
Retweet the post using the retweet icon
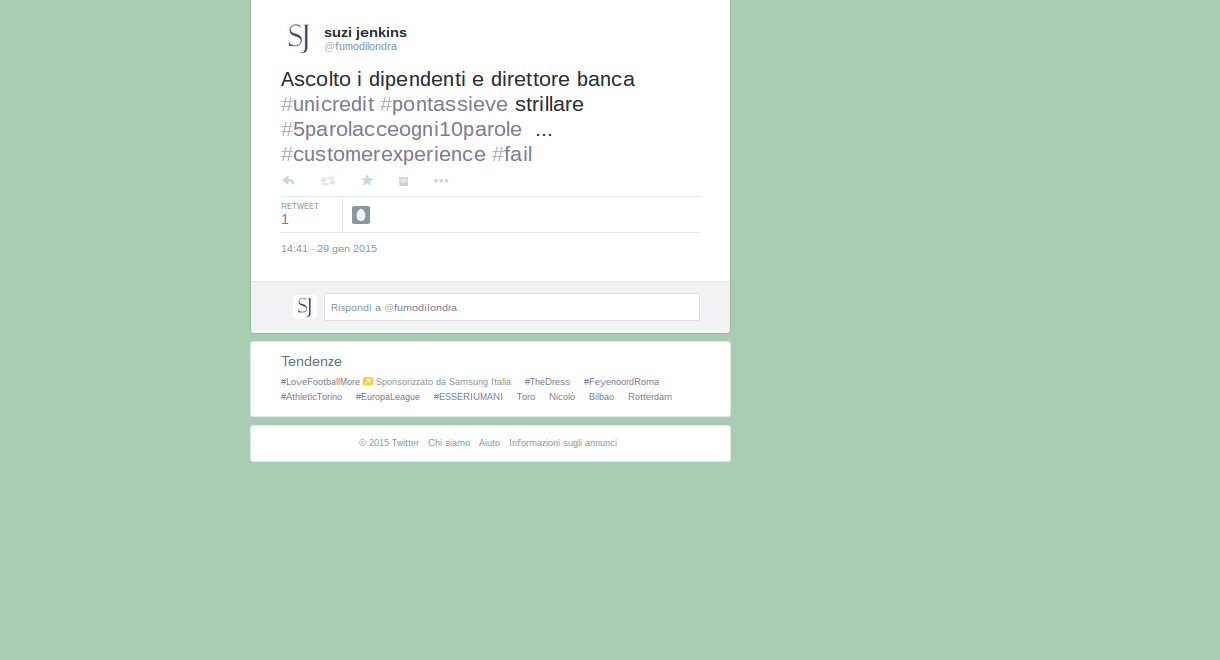point(328,181)
